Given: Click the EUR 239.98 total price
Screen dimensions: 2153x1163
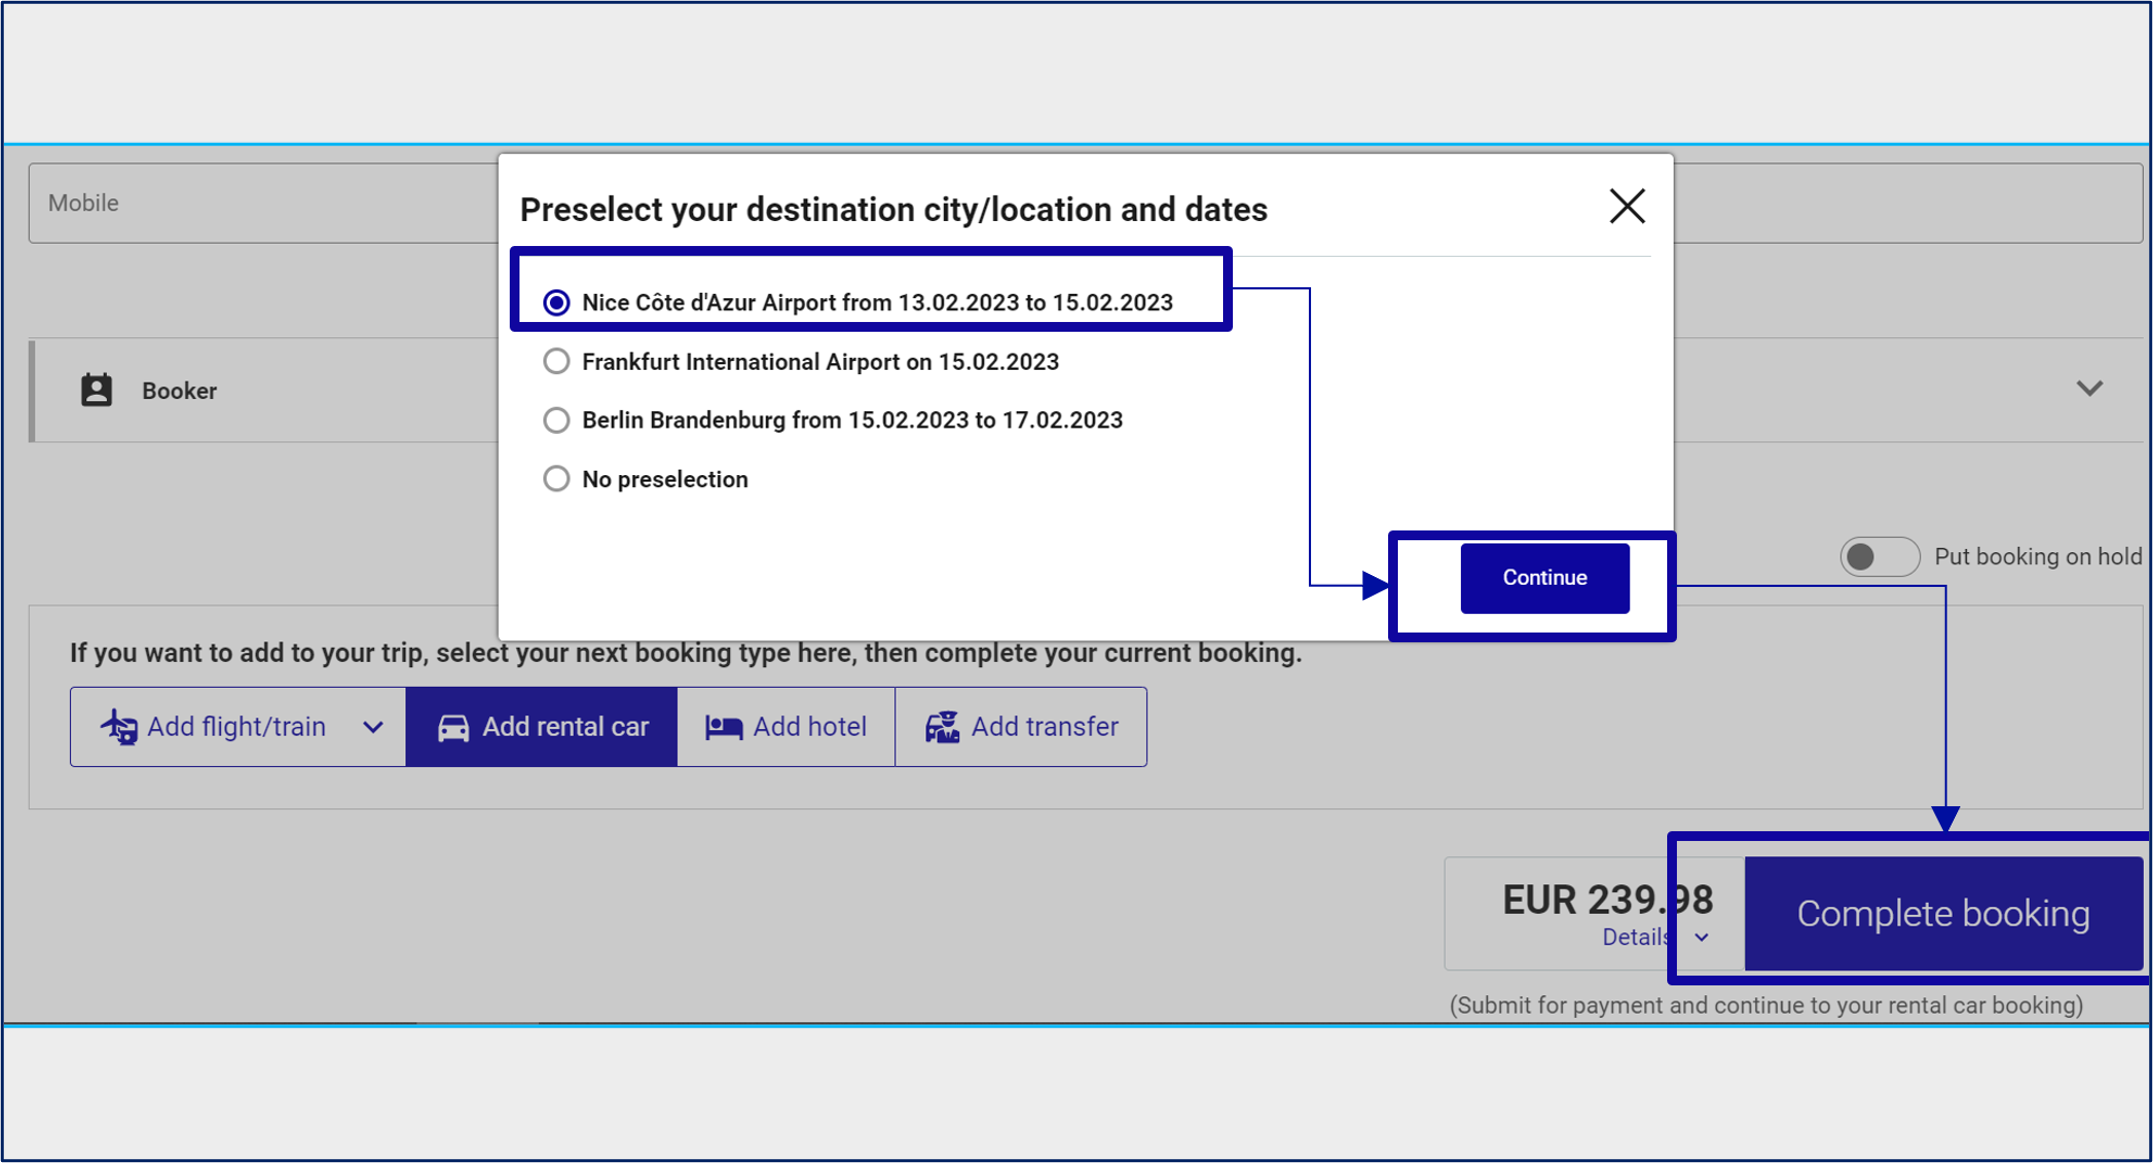Looking at the screenshot, I should click(x=1607, y=899).
